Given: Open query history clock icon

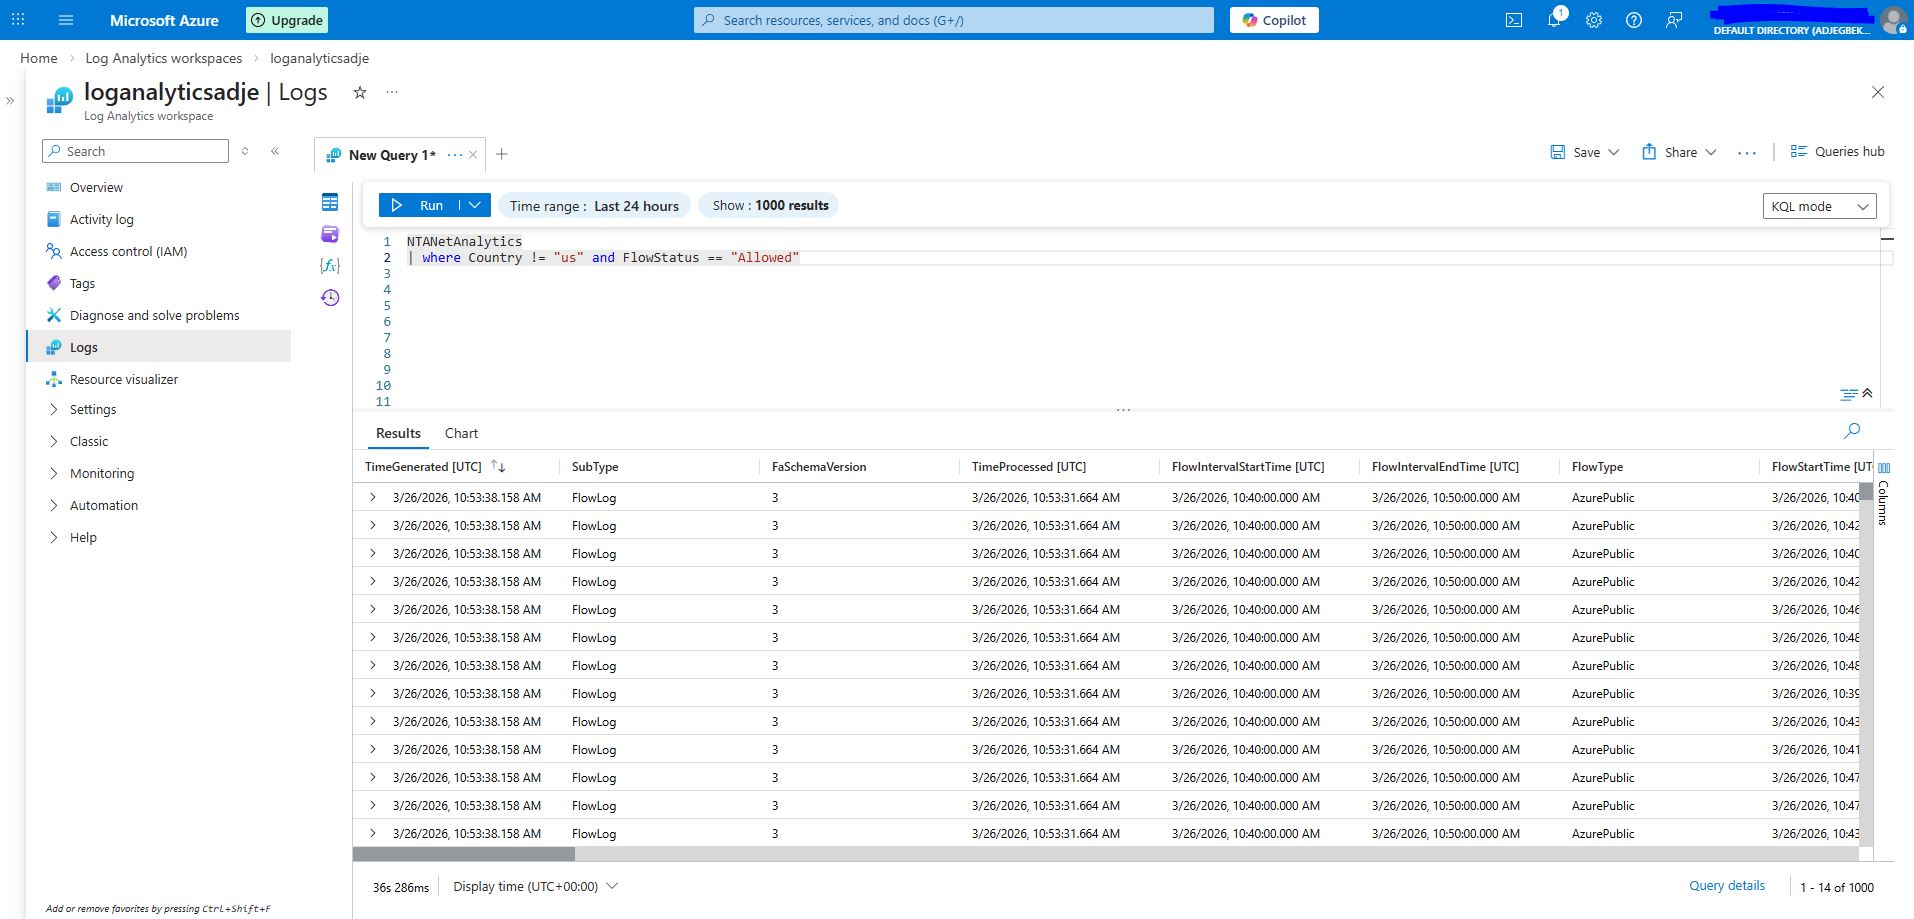Looking at the screenshot, I should coord(330,298).
